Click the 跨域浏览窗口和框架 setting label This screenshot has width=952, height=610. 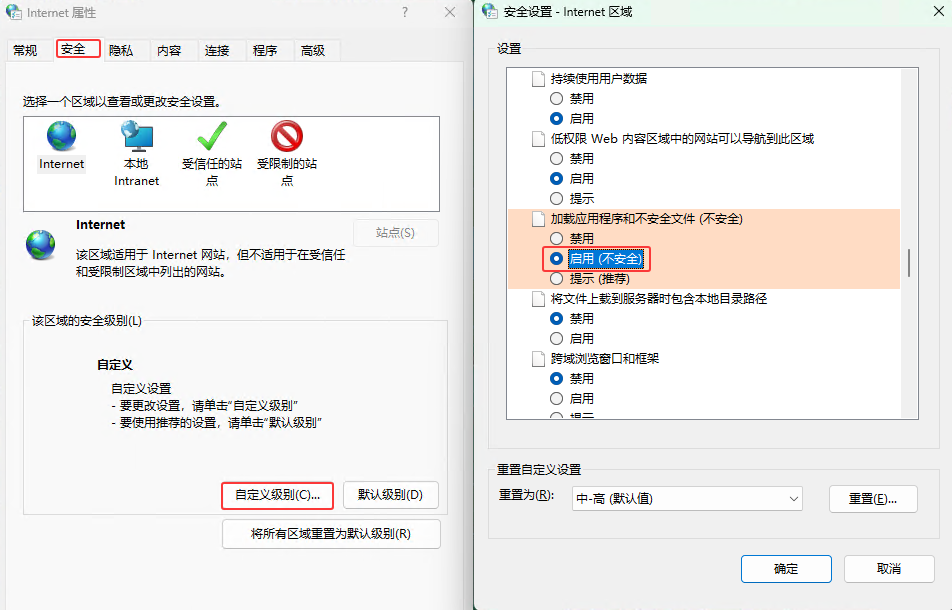pos(605,359)
